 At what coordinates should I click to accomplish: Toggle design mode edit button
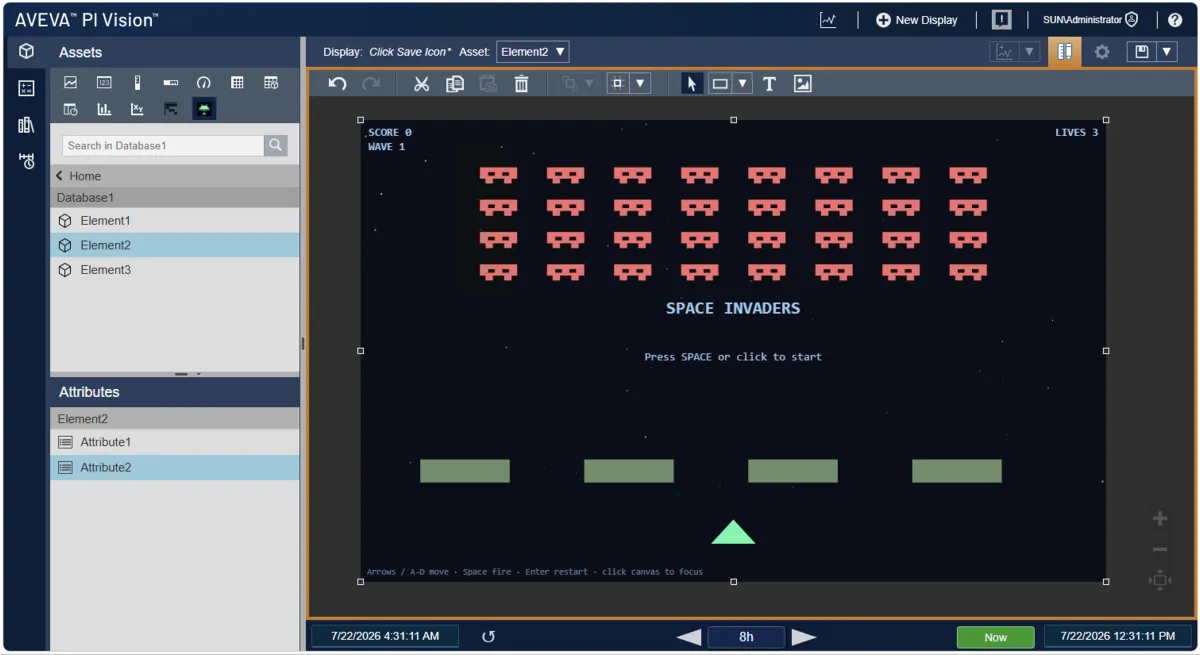pos(1065,52)
